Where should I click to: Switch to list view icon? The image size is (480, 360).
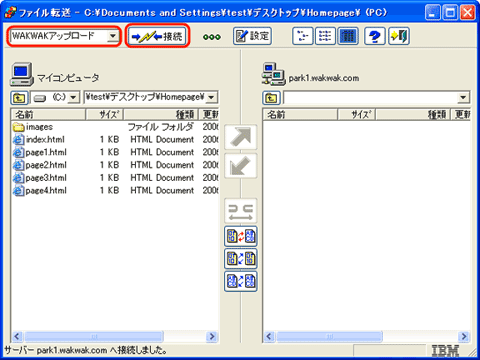(x=325, y=36)
